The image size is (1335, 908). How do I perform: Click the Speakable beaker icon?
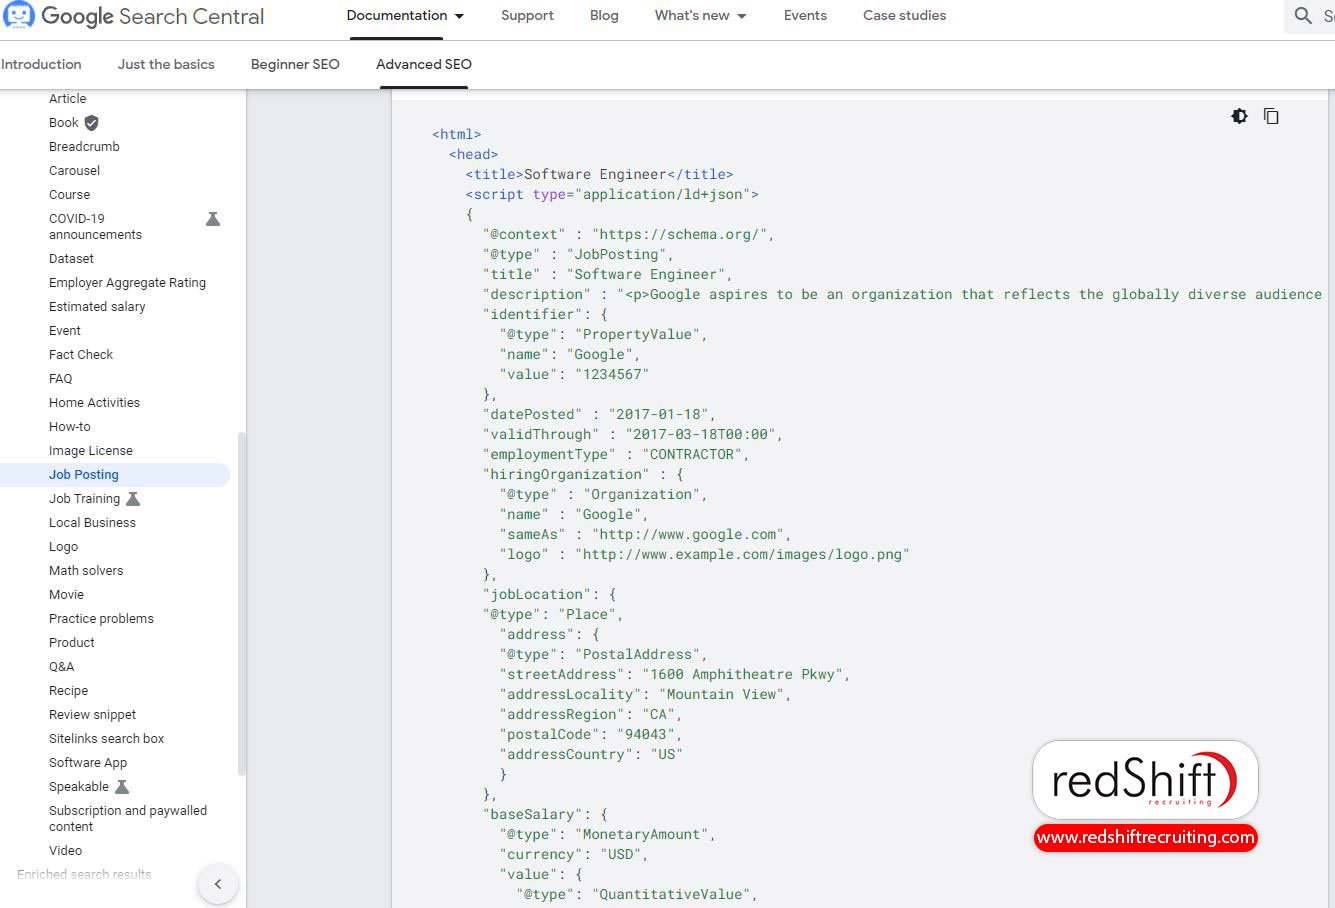point(122,787)
